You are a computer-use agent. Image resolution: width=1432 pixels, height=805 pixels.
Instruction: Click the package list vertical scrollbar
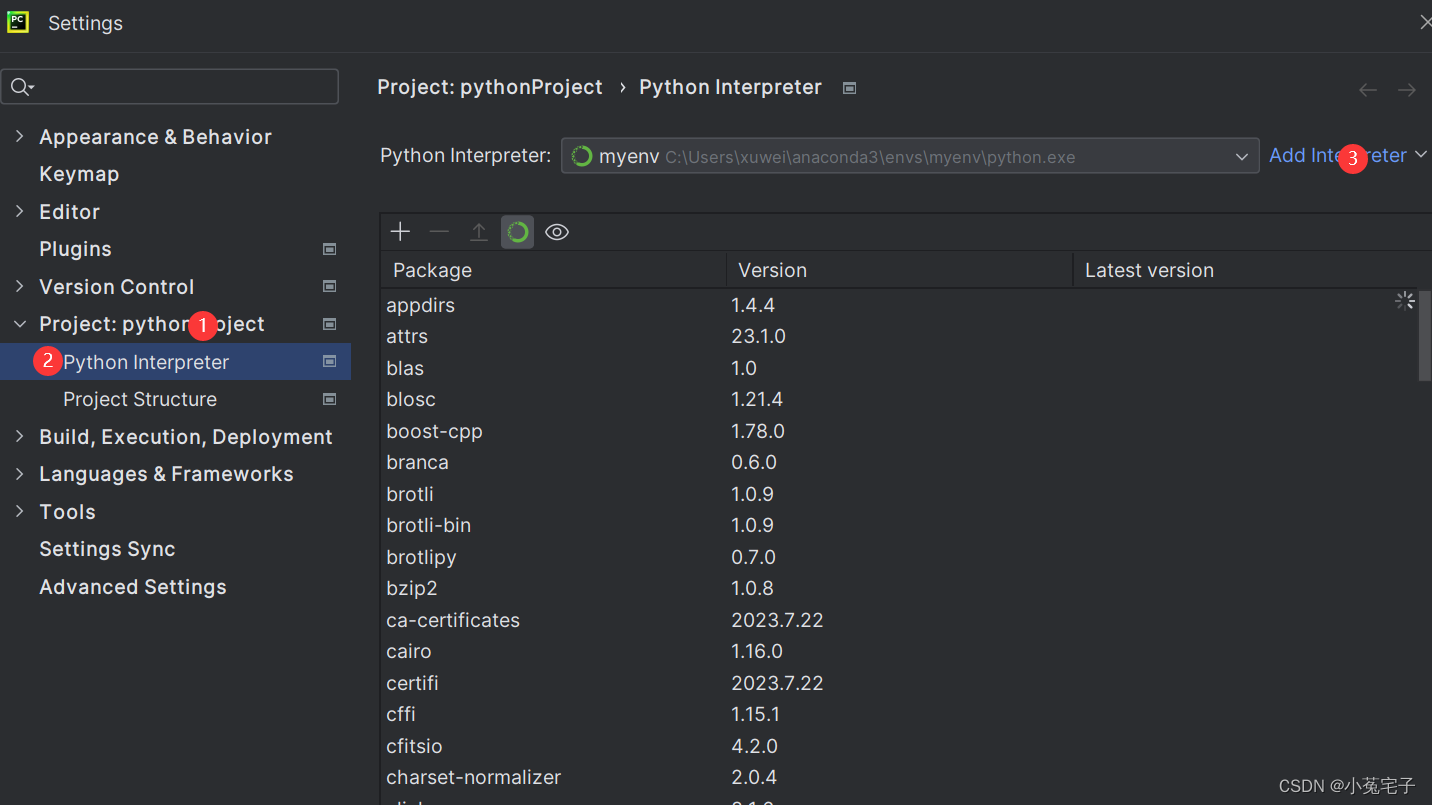[x=1425, y=335]
